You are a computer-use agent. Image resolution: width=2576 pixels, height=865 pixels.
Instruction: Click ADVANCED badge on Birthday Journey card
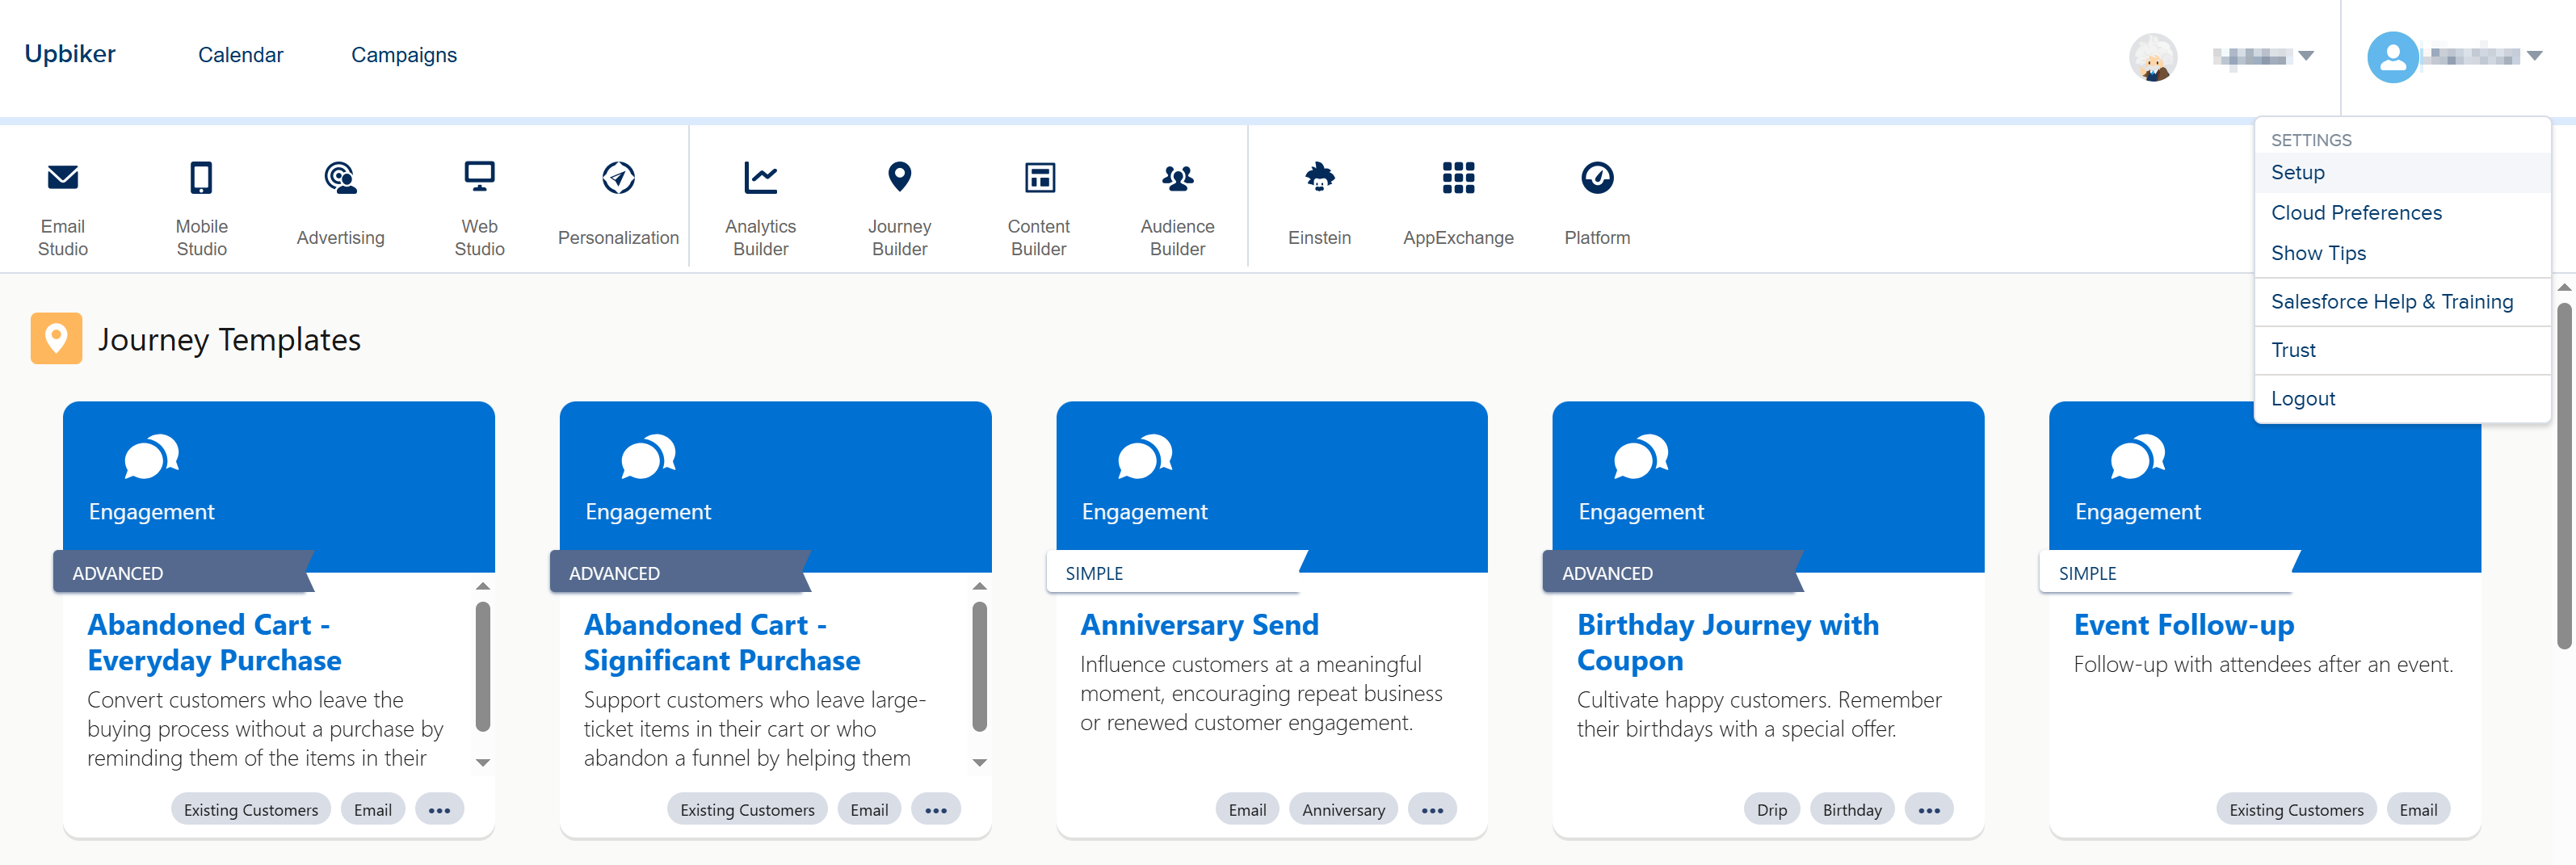click(1673, 573)
